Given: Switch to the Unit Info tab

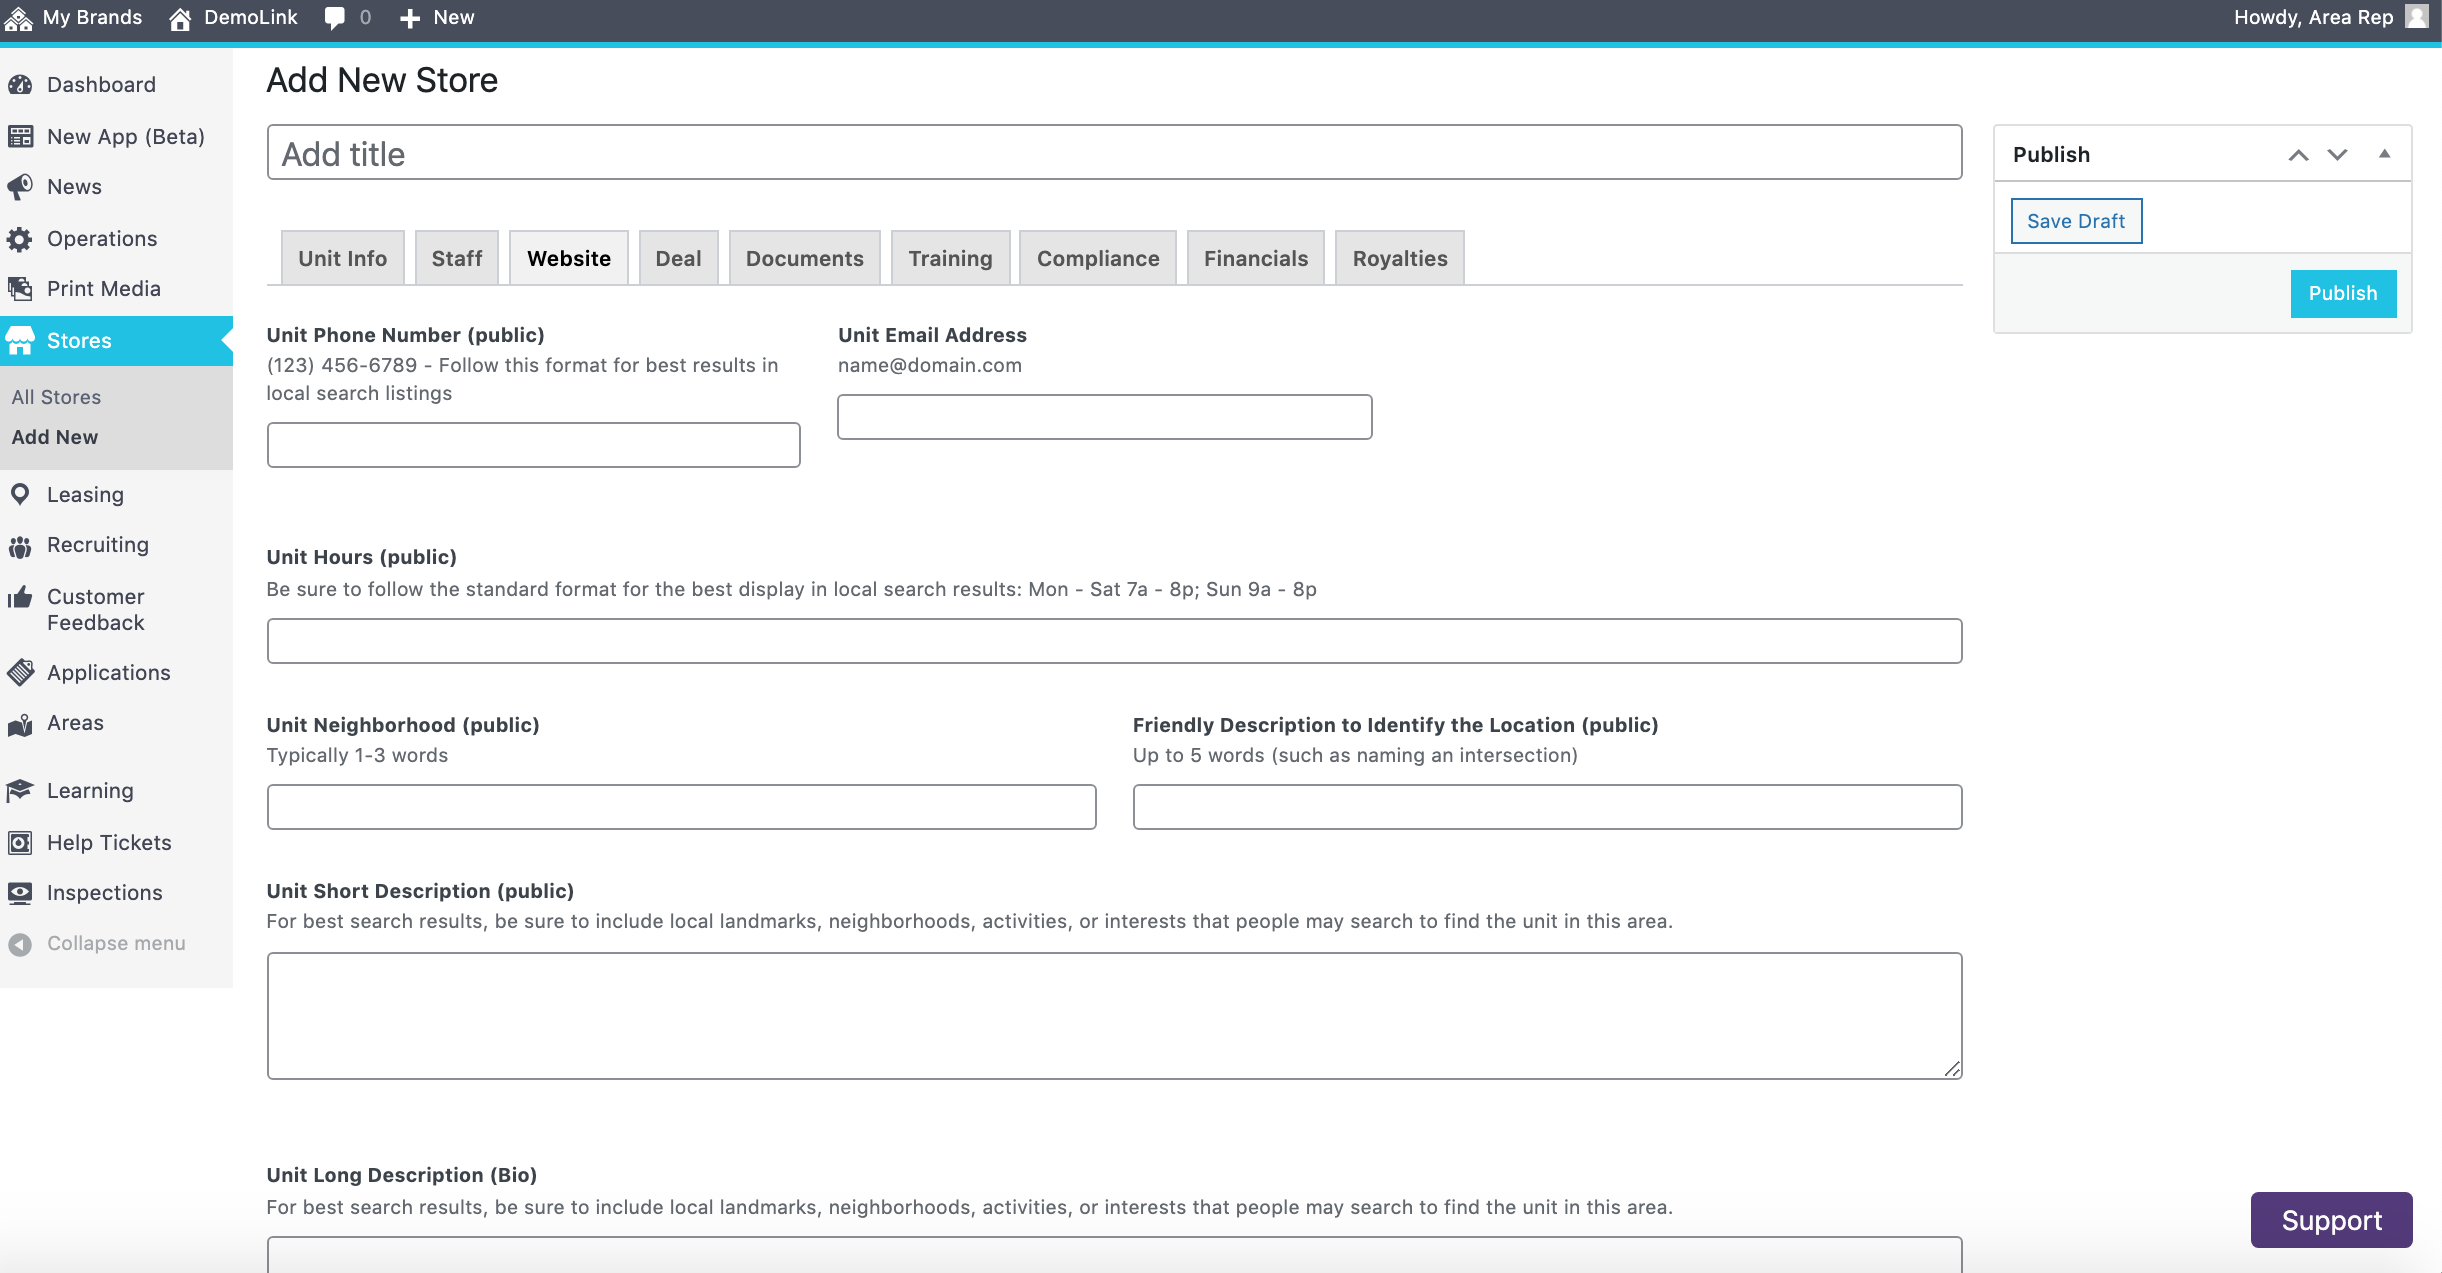Looking at the screenshot, I should tap(341, 257).
